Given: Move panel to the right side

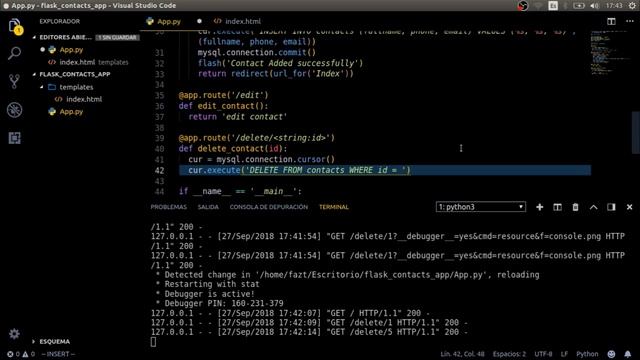Looking at the screenshot, I should [x=611, y=207].
